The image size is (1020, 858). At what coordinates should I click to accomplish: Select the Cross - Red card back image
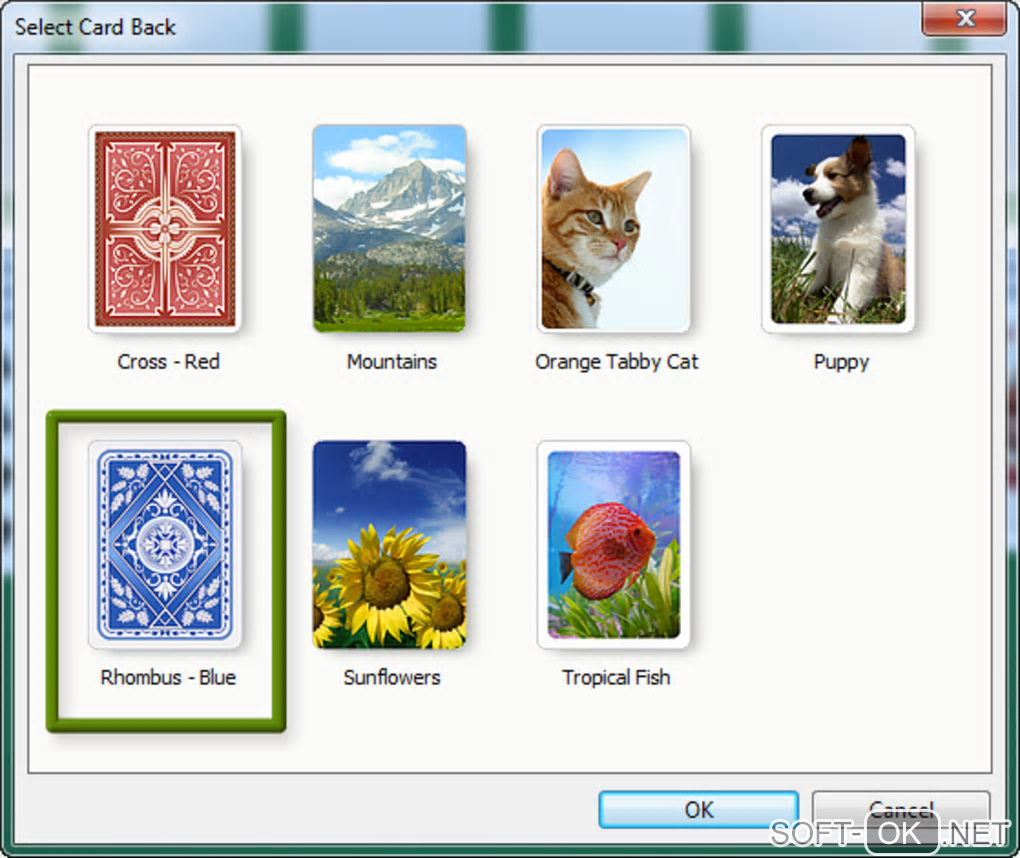(x=165, y=229)
